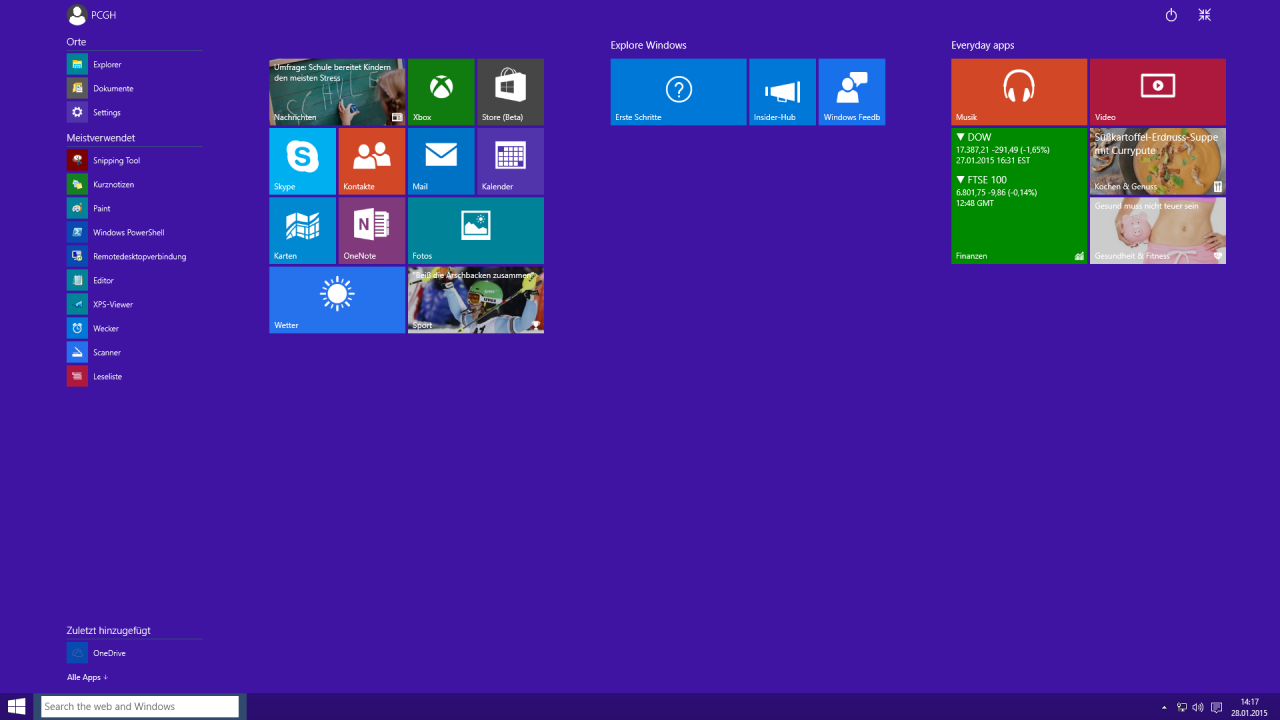Click the Orte section heading

76,42
